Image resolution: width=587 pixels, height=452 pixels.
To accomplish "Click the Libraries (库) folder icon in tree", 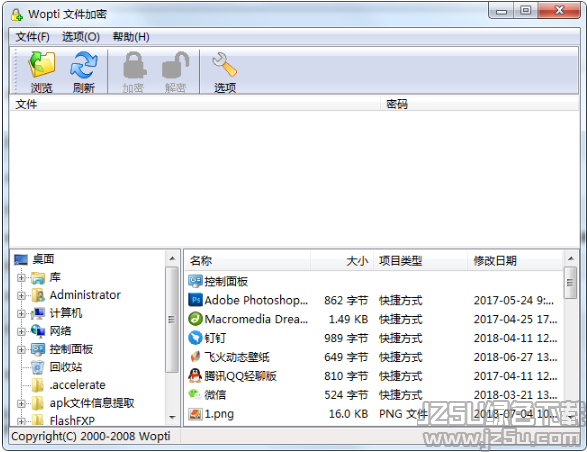I will (38, 277).
